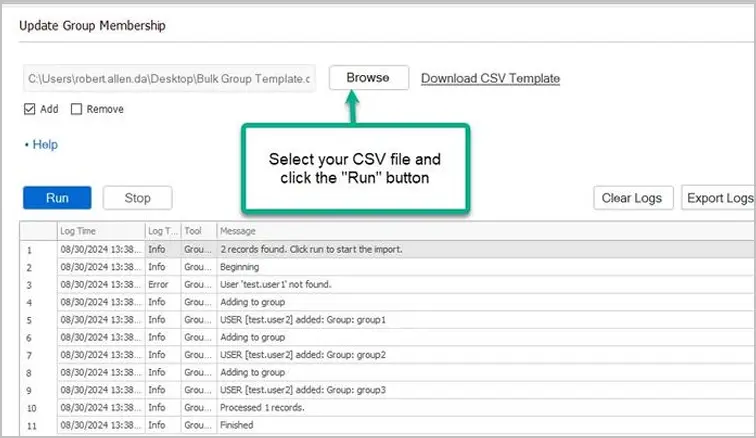Click the blue Run button

tap(57, 198)
